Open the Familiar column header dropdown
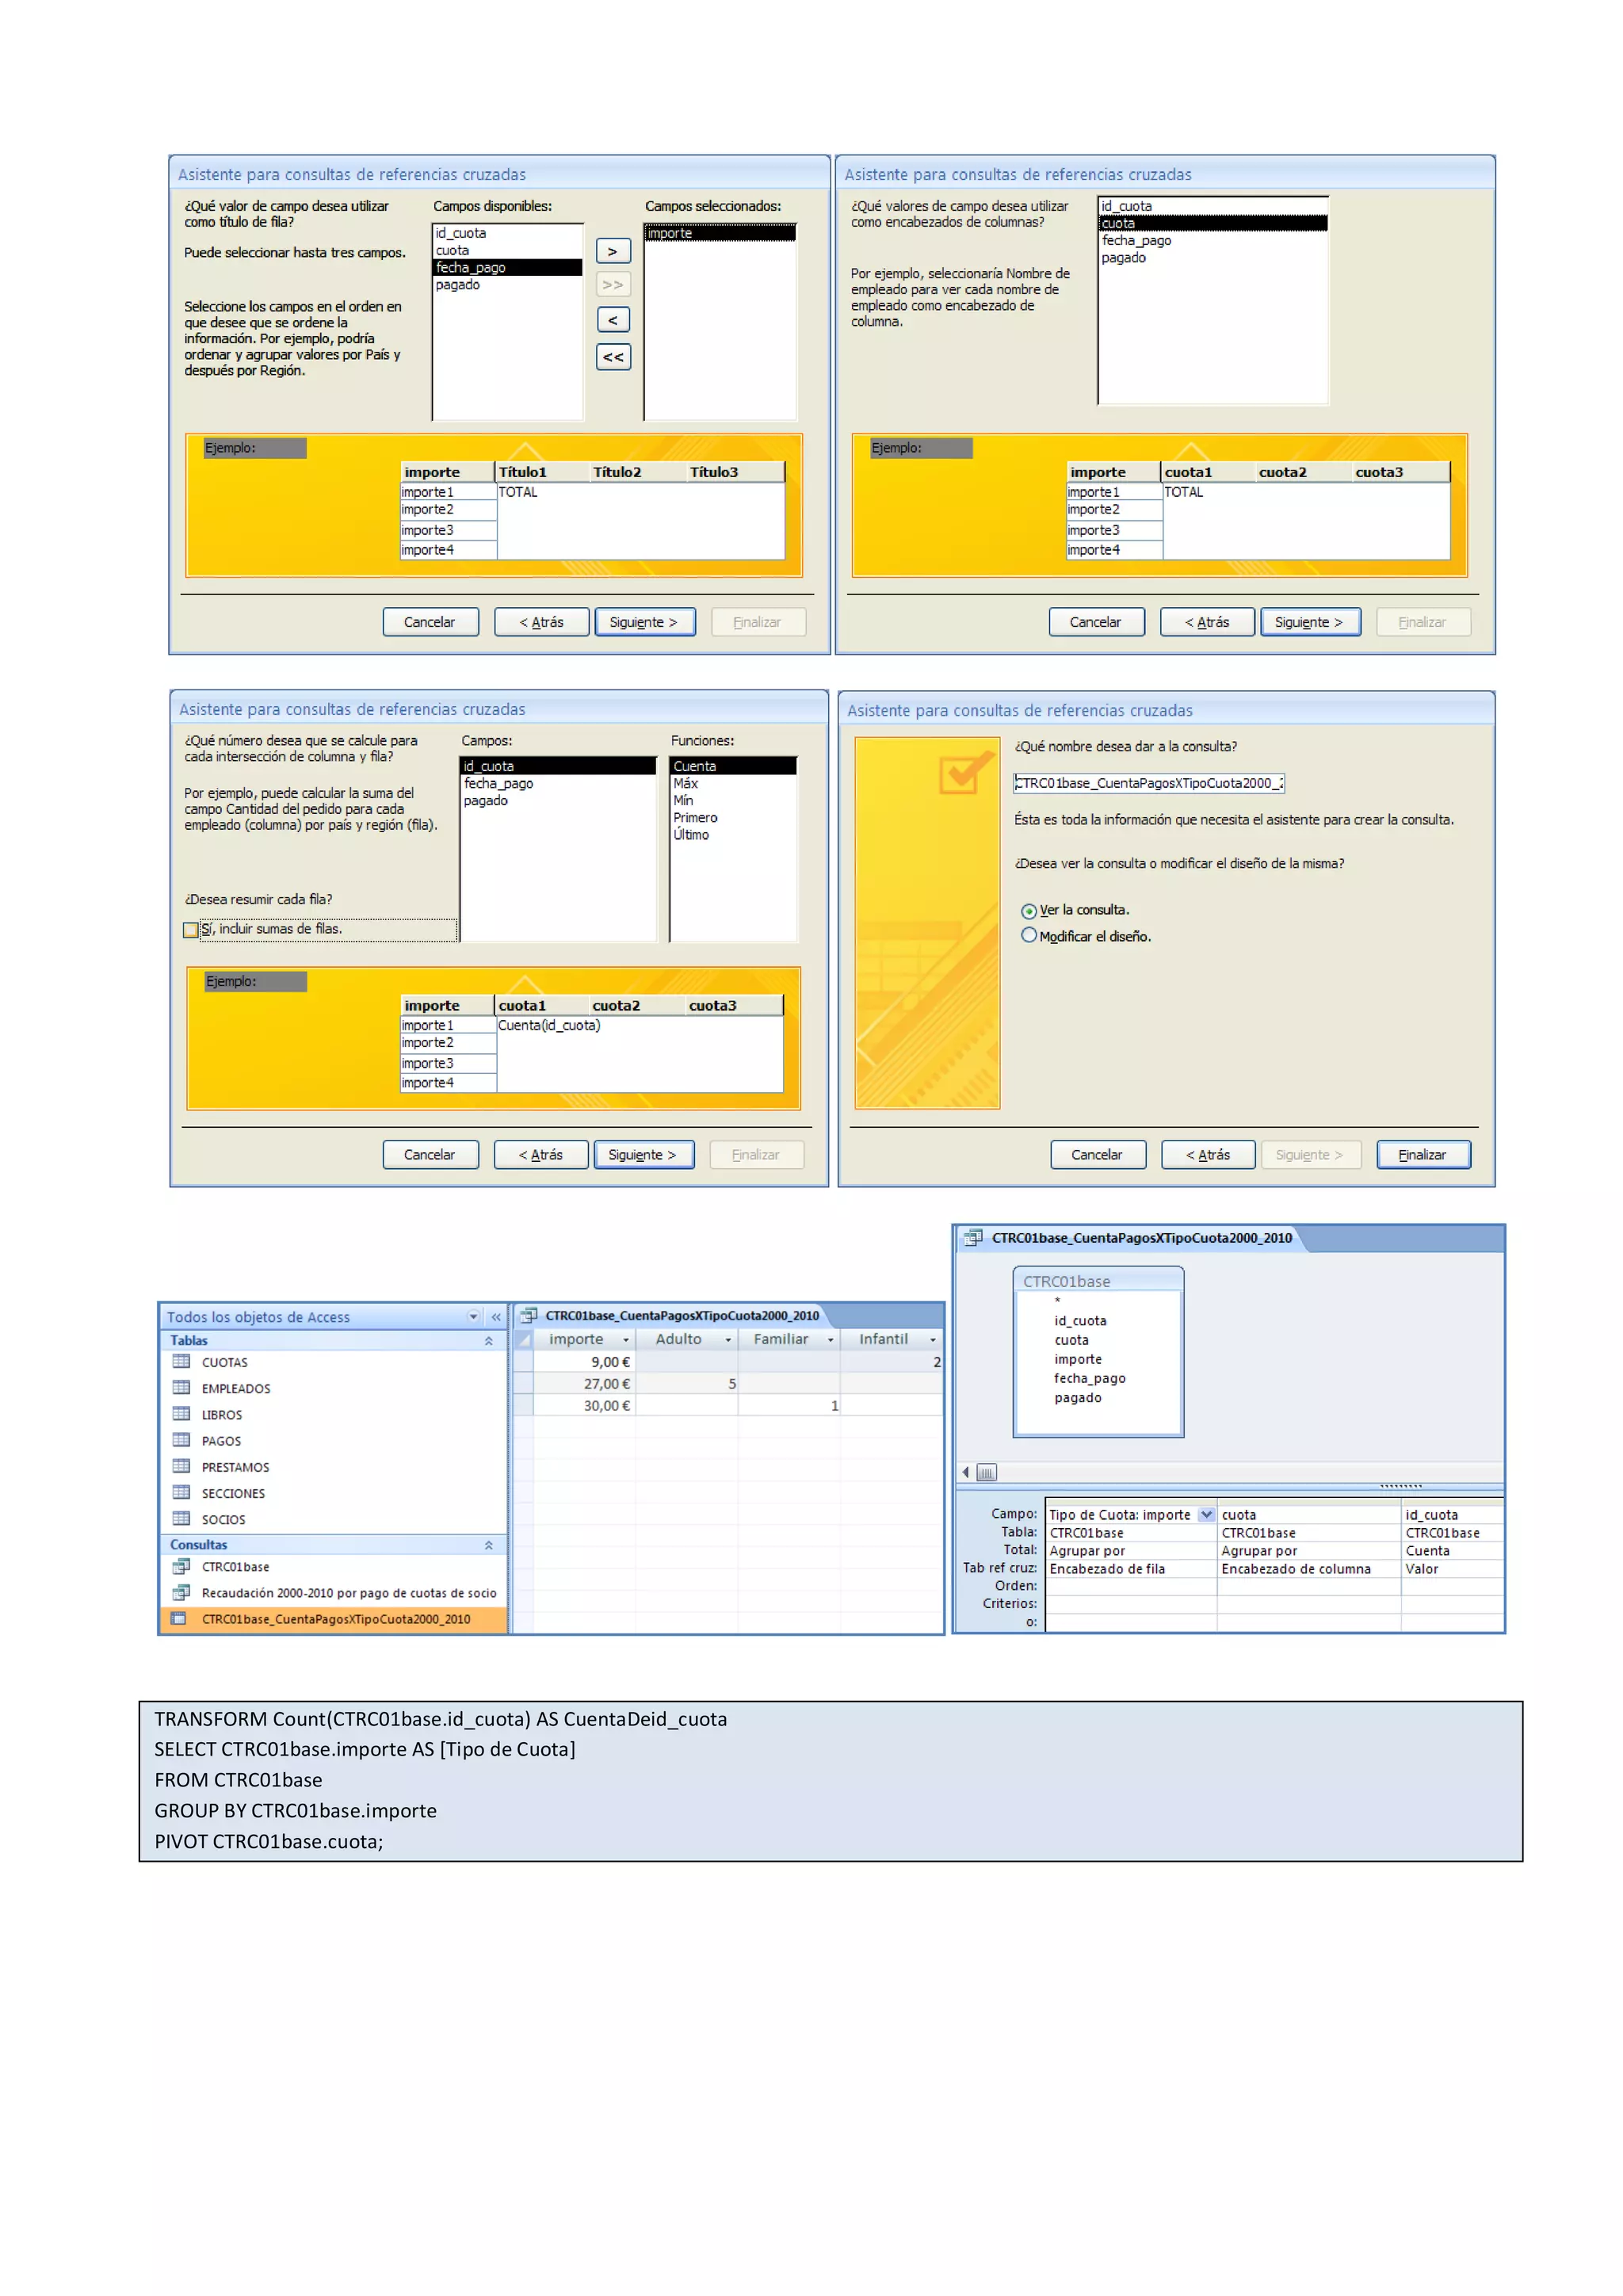 [830, 1340]
